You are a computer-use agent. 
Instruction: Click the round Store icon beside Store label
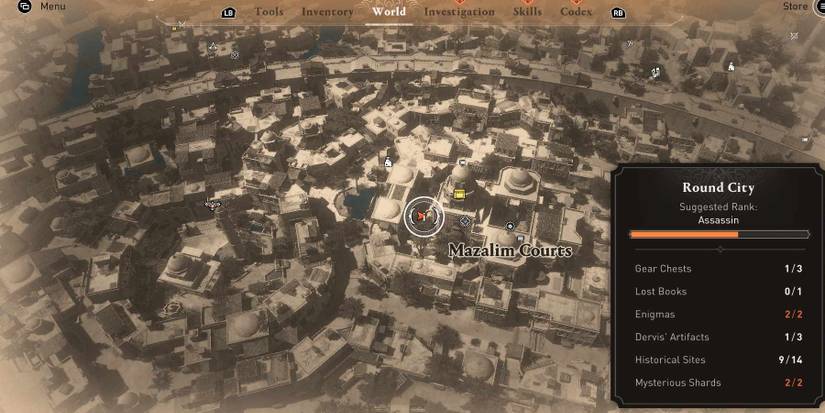tap(819, 6)
